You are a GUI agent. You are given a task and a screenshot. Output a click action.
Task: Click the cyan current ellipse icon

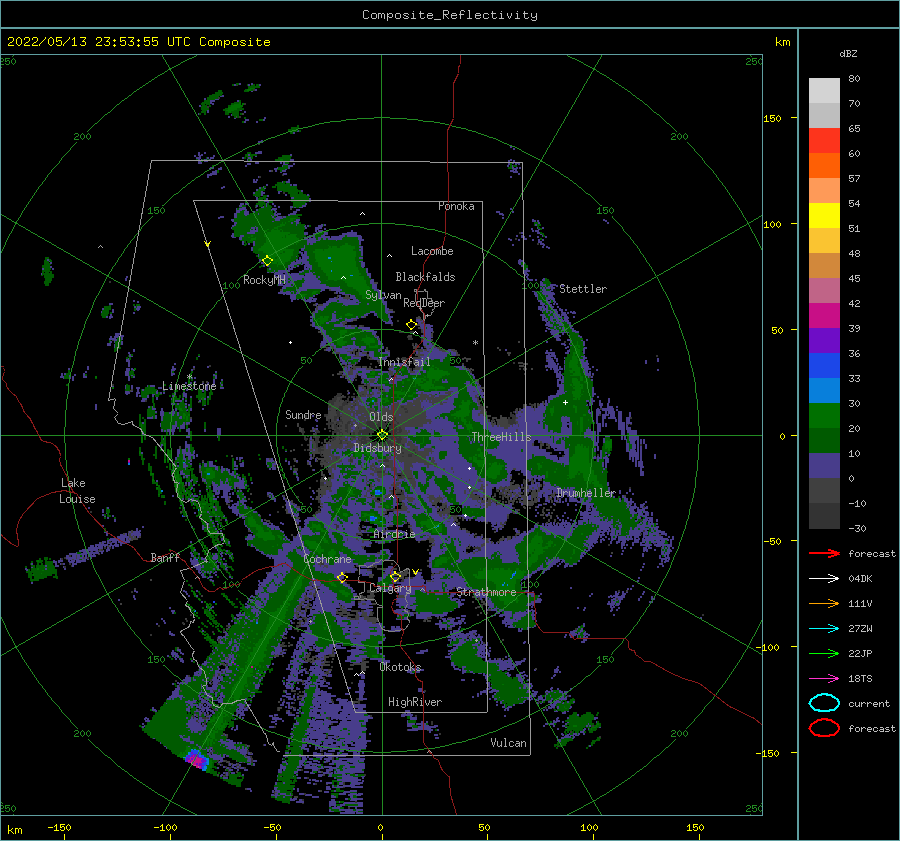pyautogui.click(x=824, y=703)
